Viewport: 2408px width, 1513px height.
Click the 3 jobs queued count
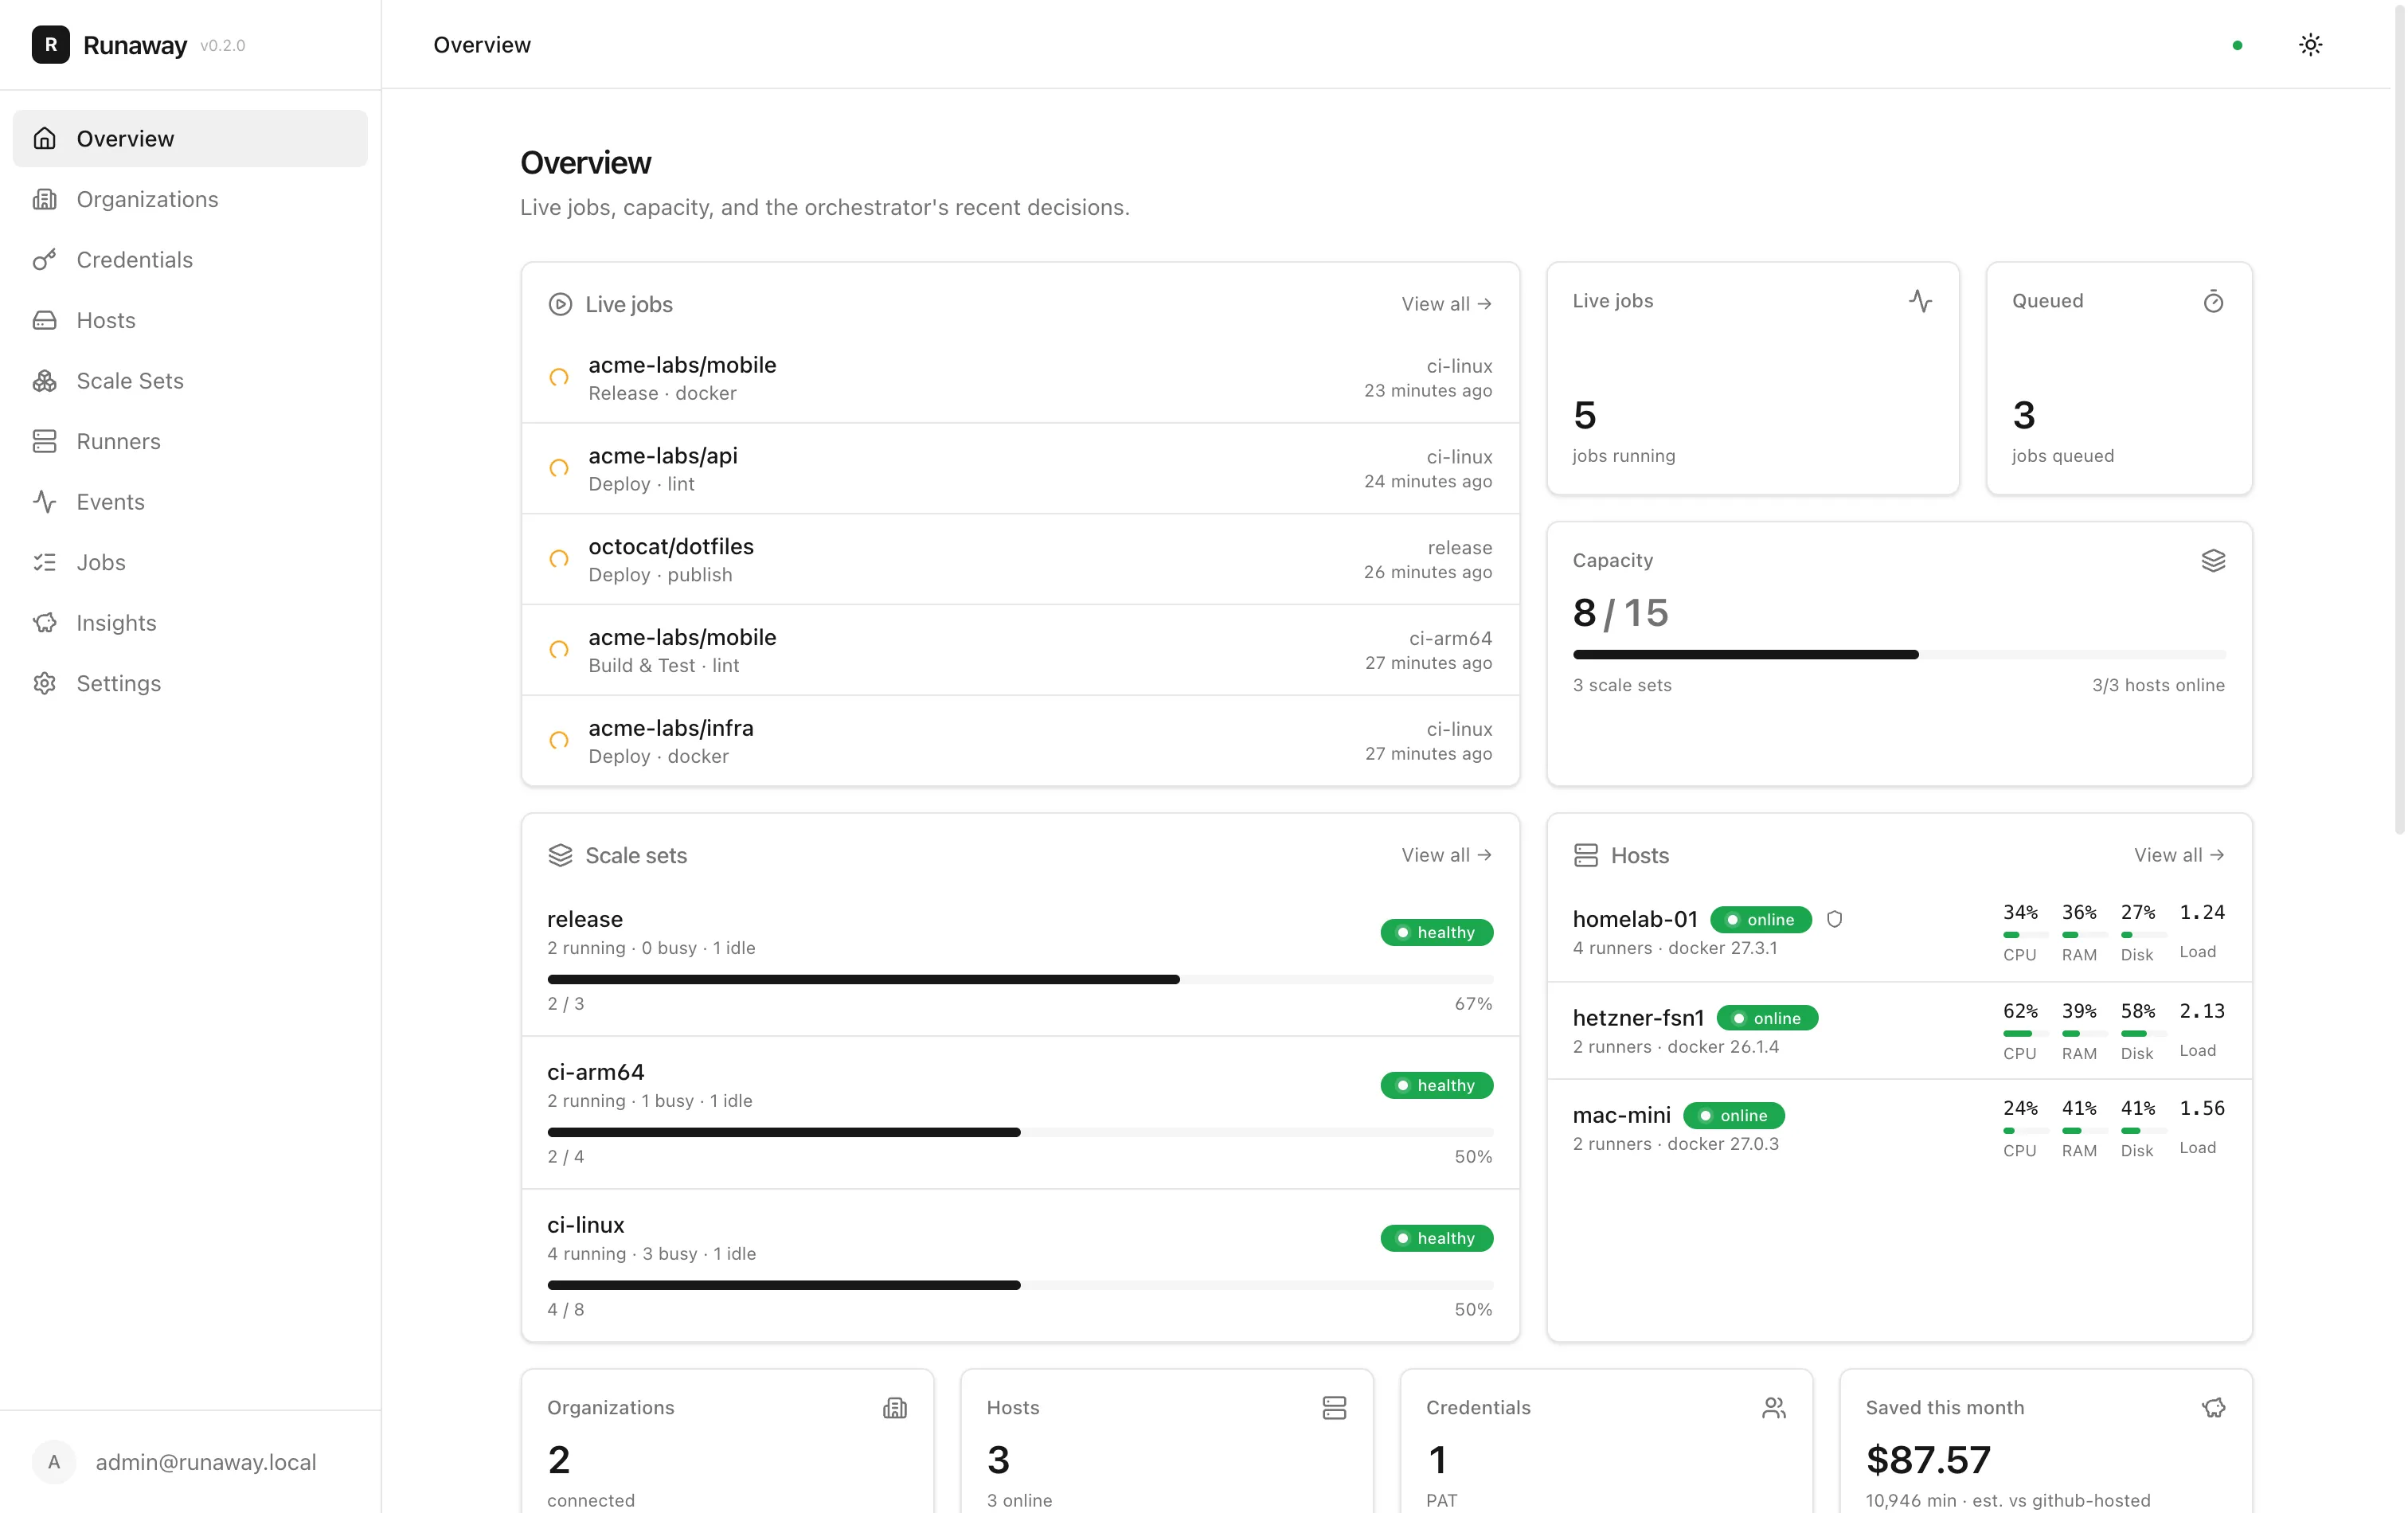2024,415
